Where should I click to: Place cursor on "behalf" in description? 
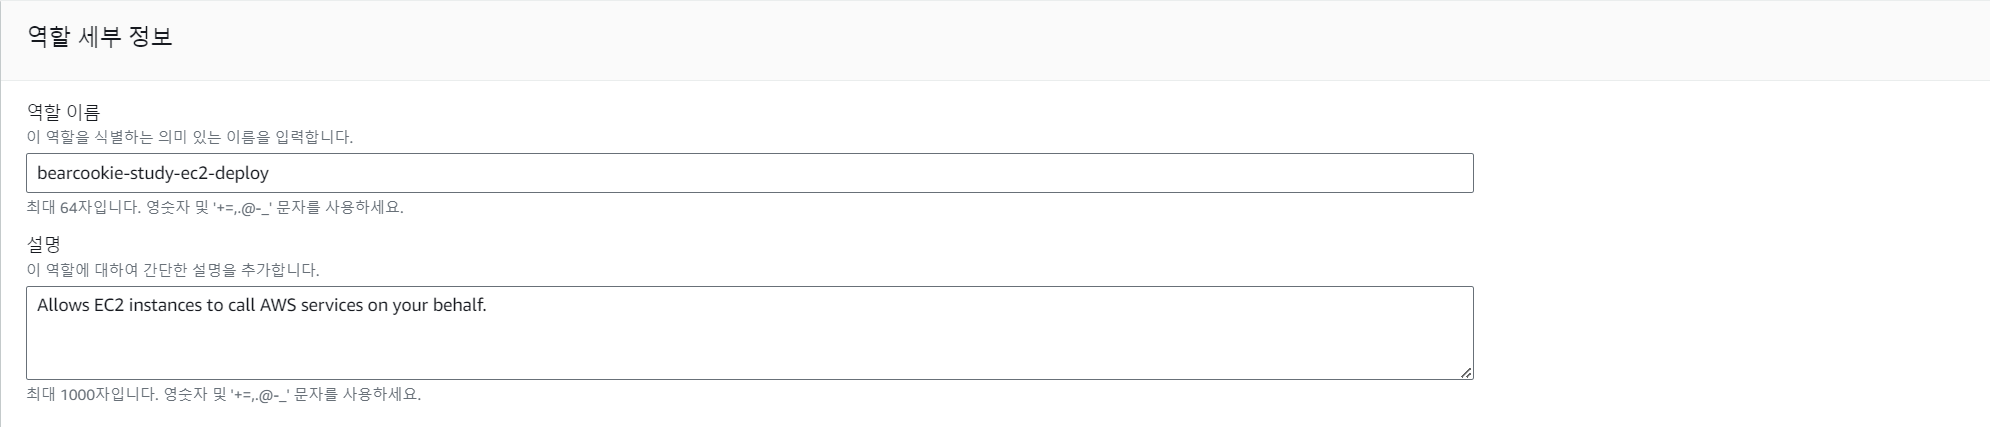point(459,306)
